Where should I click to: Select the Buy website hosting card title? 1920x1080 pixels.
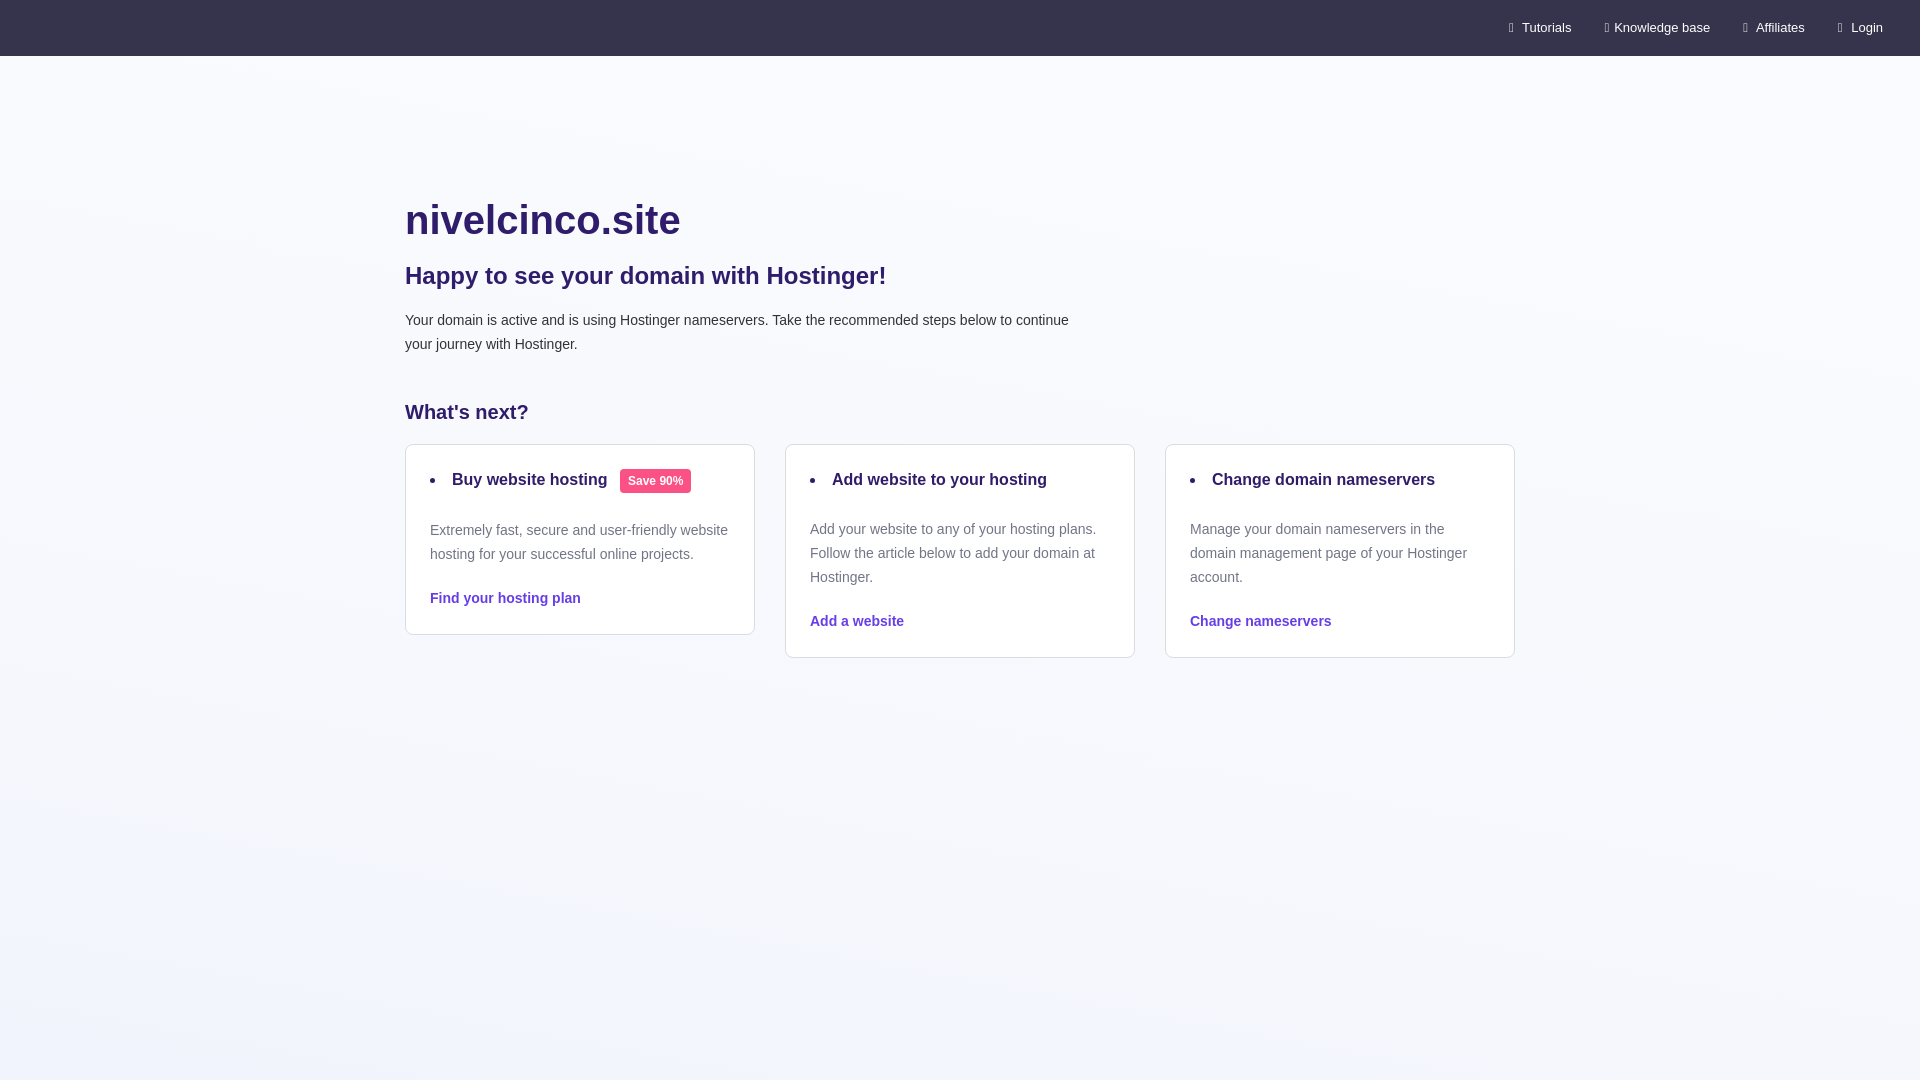pos(530,480)
